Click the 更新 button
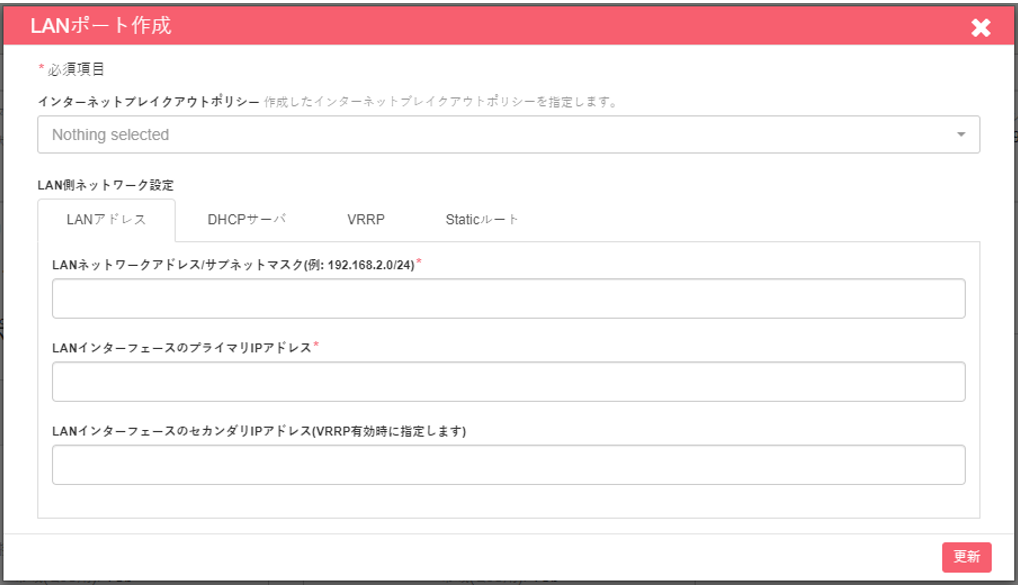The height and width of the screenshot is (586, 1018). 966,557
